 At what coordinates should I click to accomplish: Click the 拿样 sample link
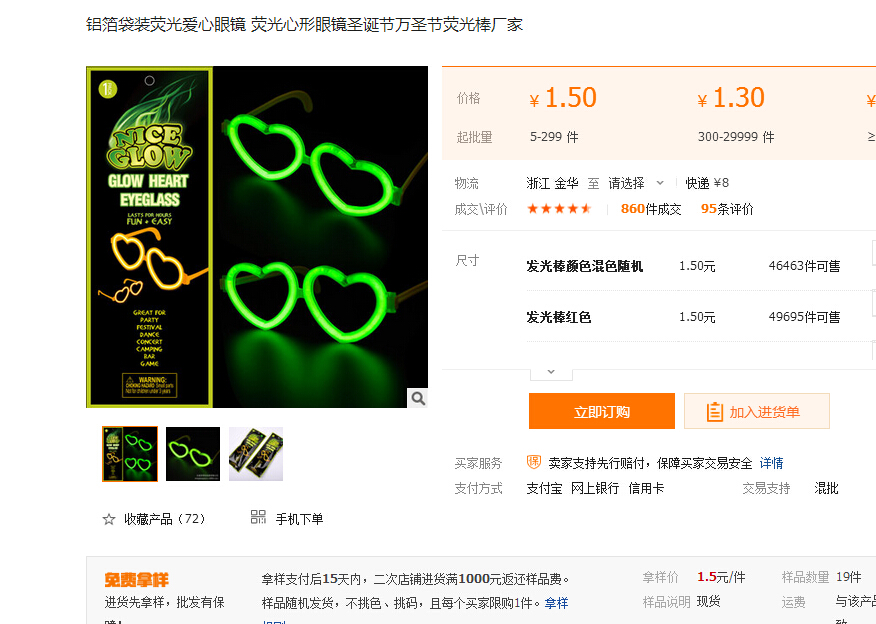[556, 603]
